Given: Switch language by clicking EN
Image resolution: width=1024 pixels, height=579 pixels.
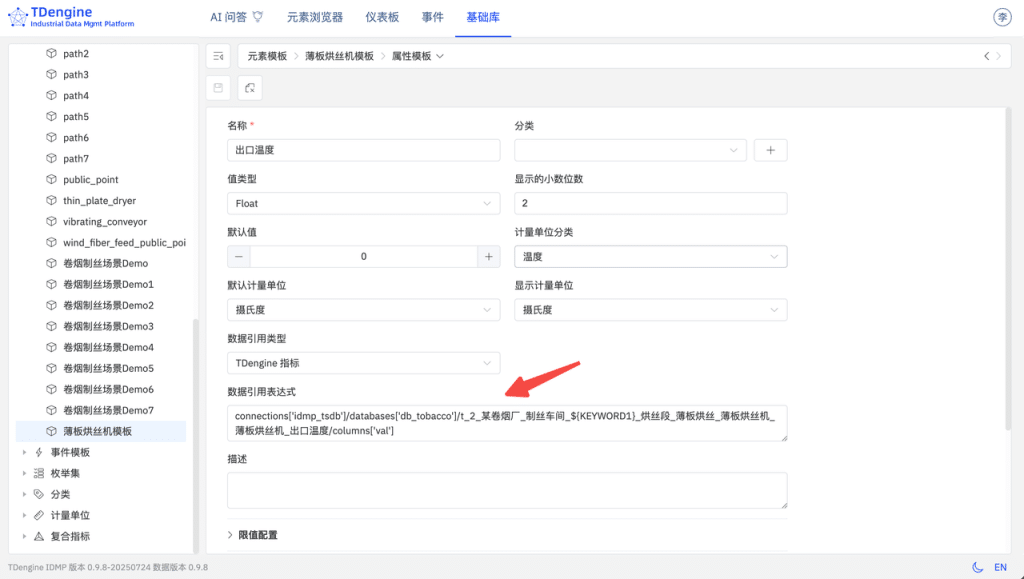Looking at the screenshot, I should pyautogui.click(x=1000, y=566).
